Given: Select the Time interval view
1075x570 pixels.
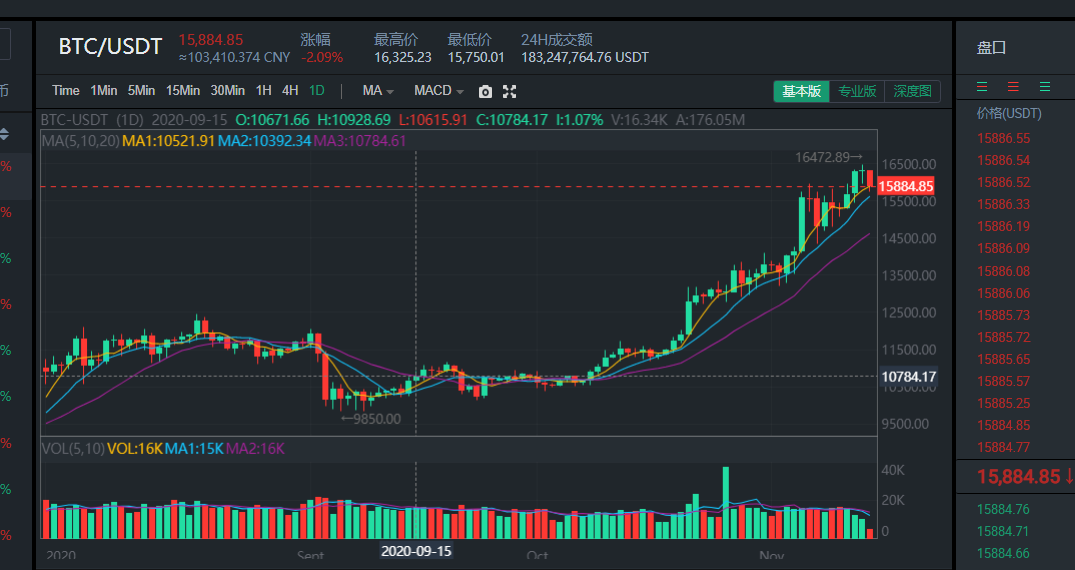Looking at the screenshot, I should (x=66, y=91).
